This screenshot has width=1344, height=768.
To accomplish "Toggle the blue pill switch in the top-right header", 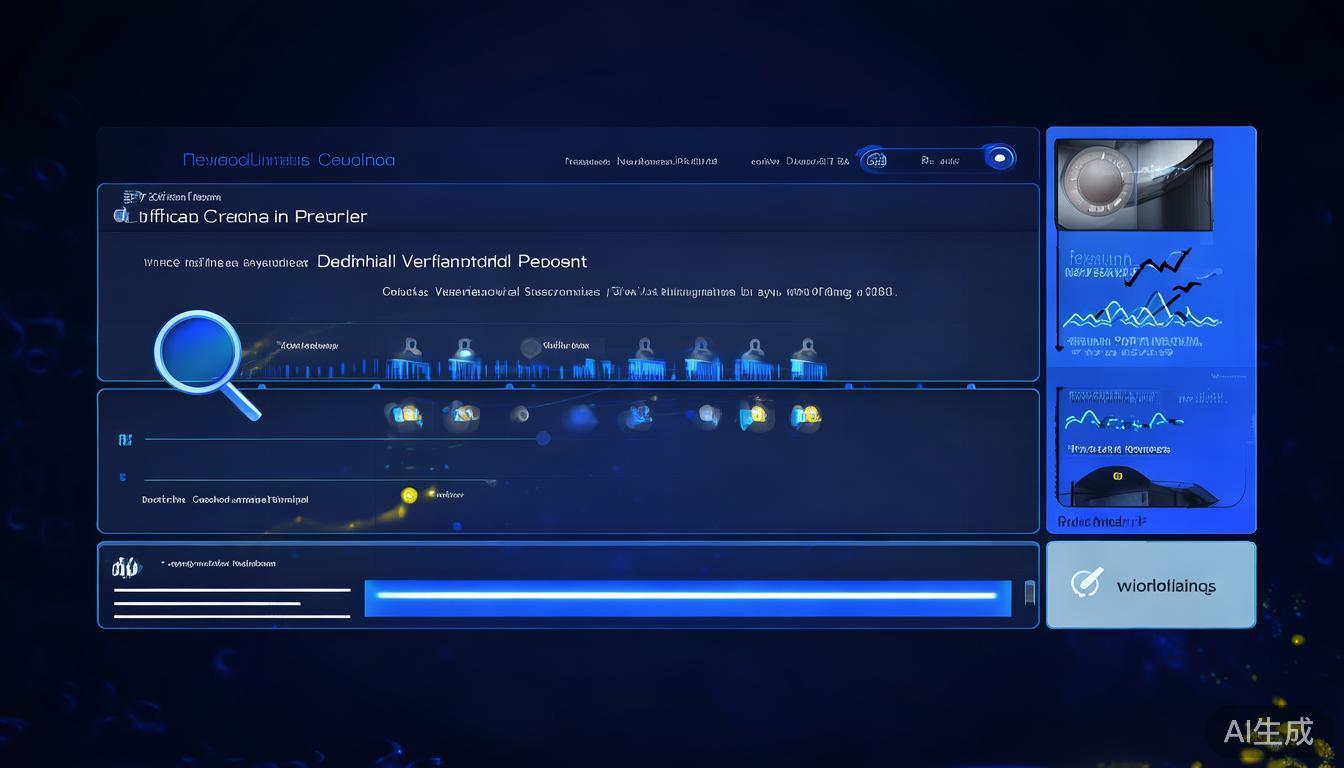I will [999, 157].
